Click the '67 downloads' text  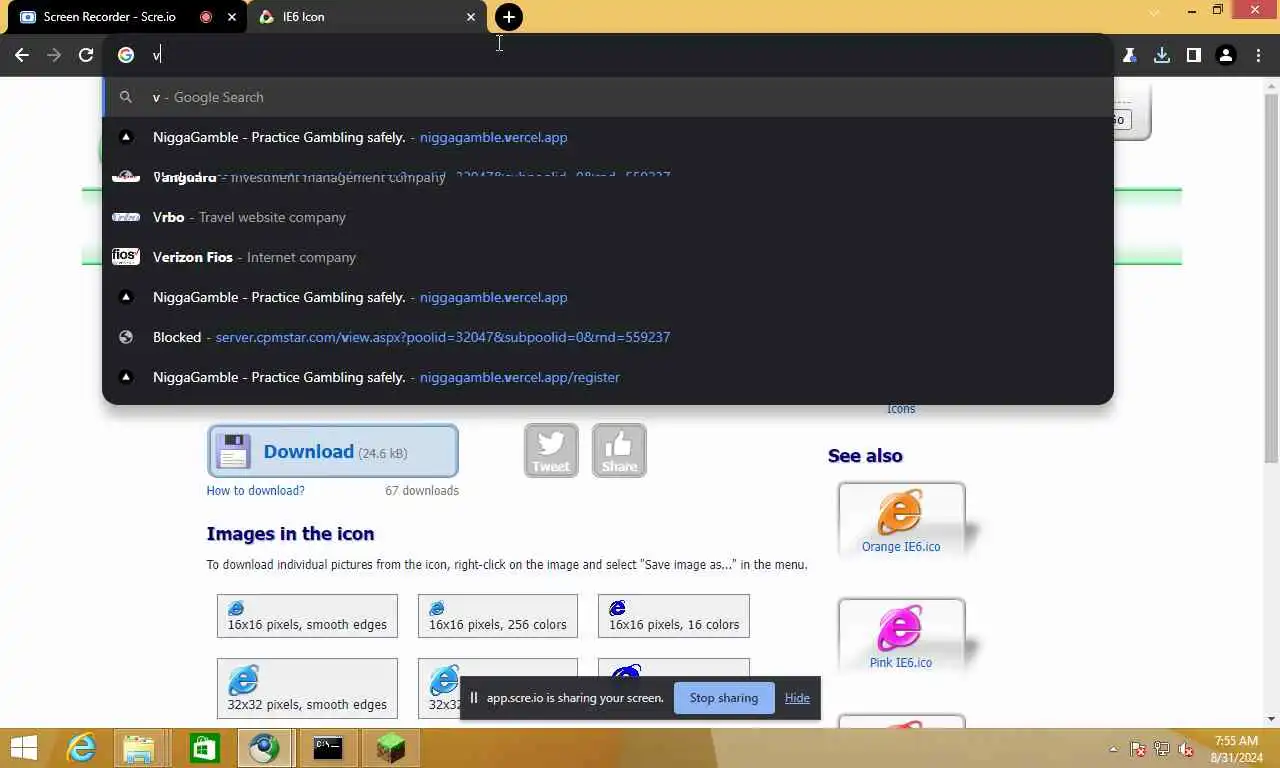tap(422, 491)
